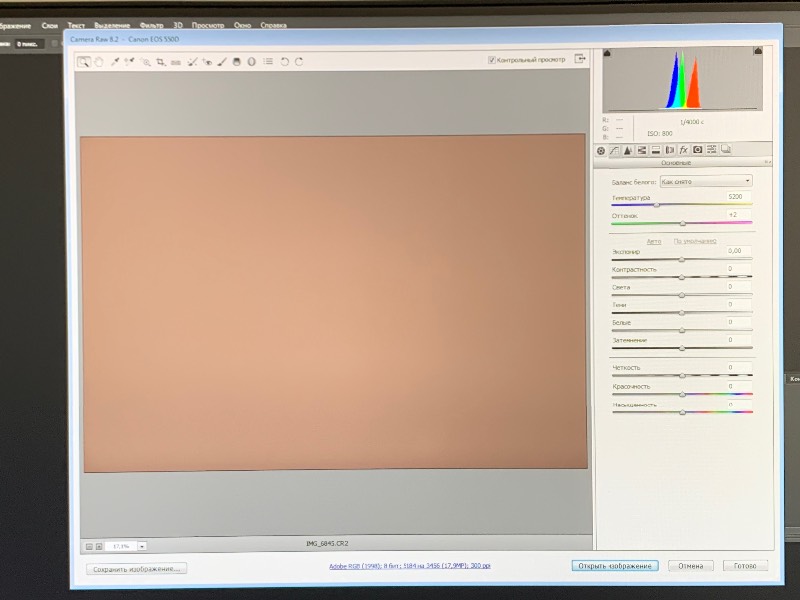Open the Баланс белого dropdown
Viewport: 800px width, 600px height.
click(706, 181)
